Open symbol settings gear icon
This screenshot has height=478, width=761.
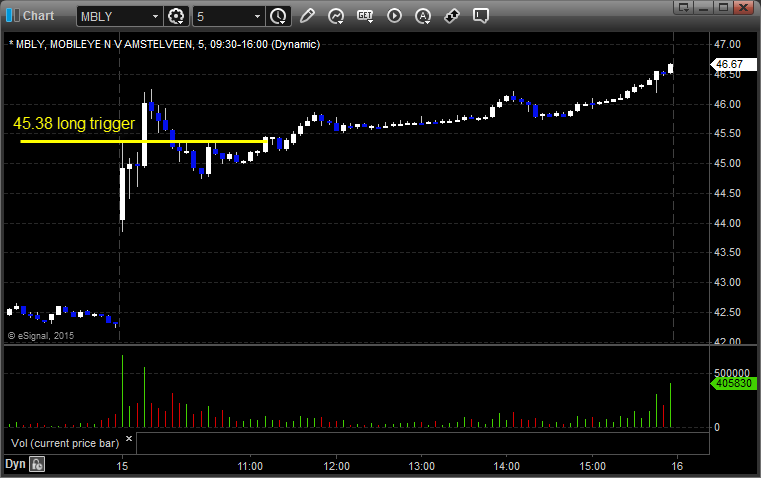[176, 16]
